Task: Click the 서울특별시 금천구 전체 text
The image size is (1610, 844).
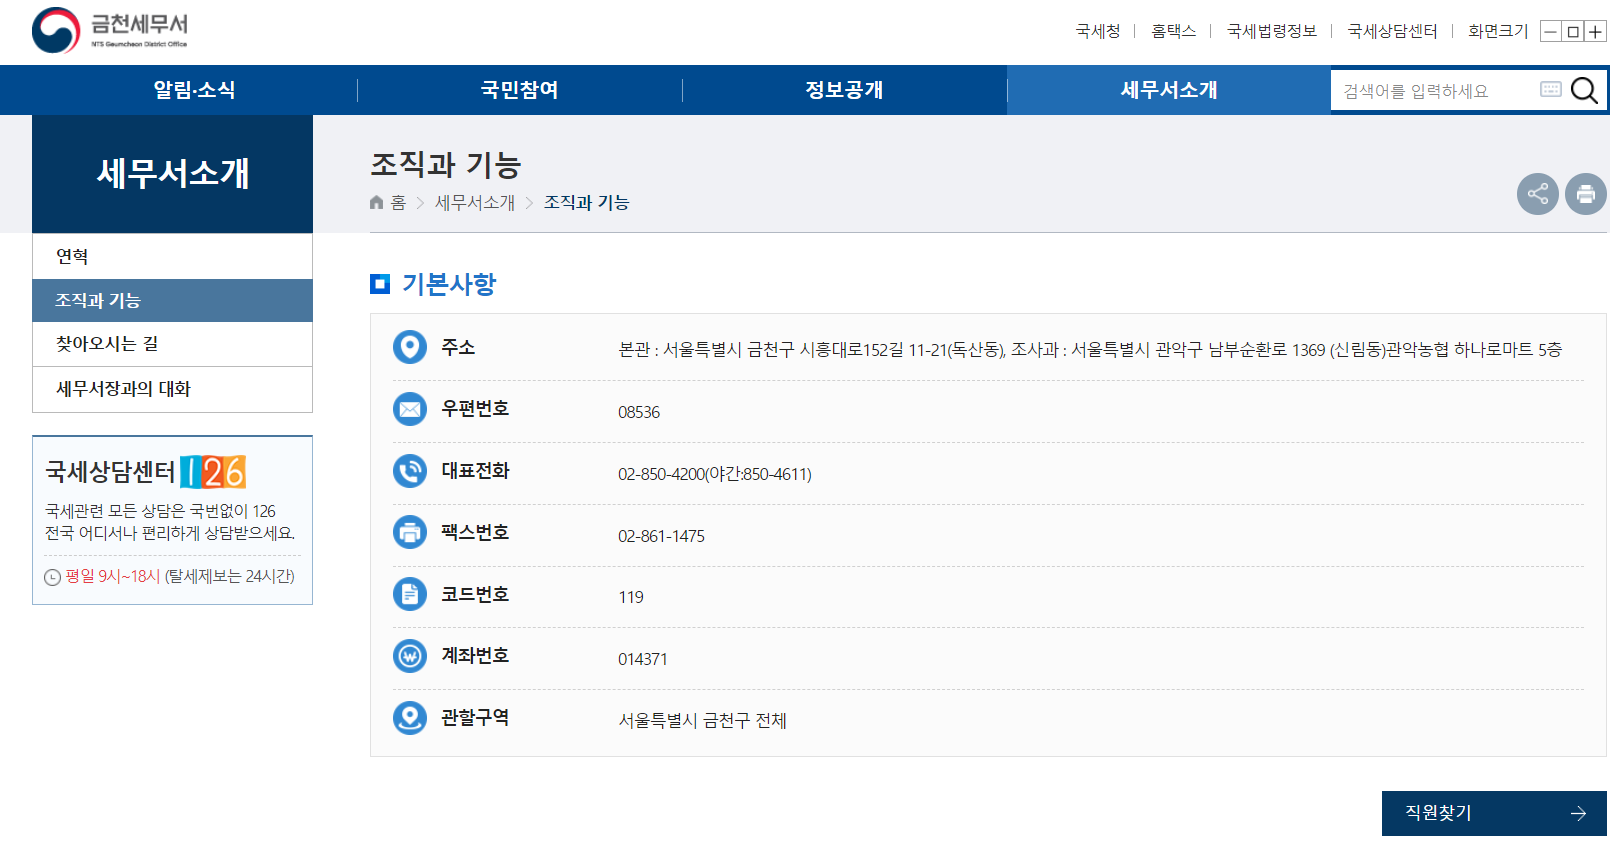Action: (702, 720)
